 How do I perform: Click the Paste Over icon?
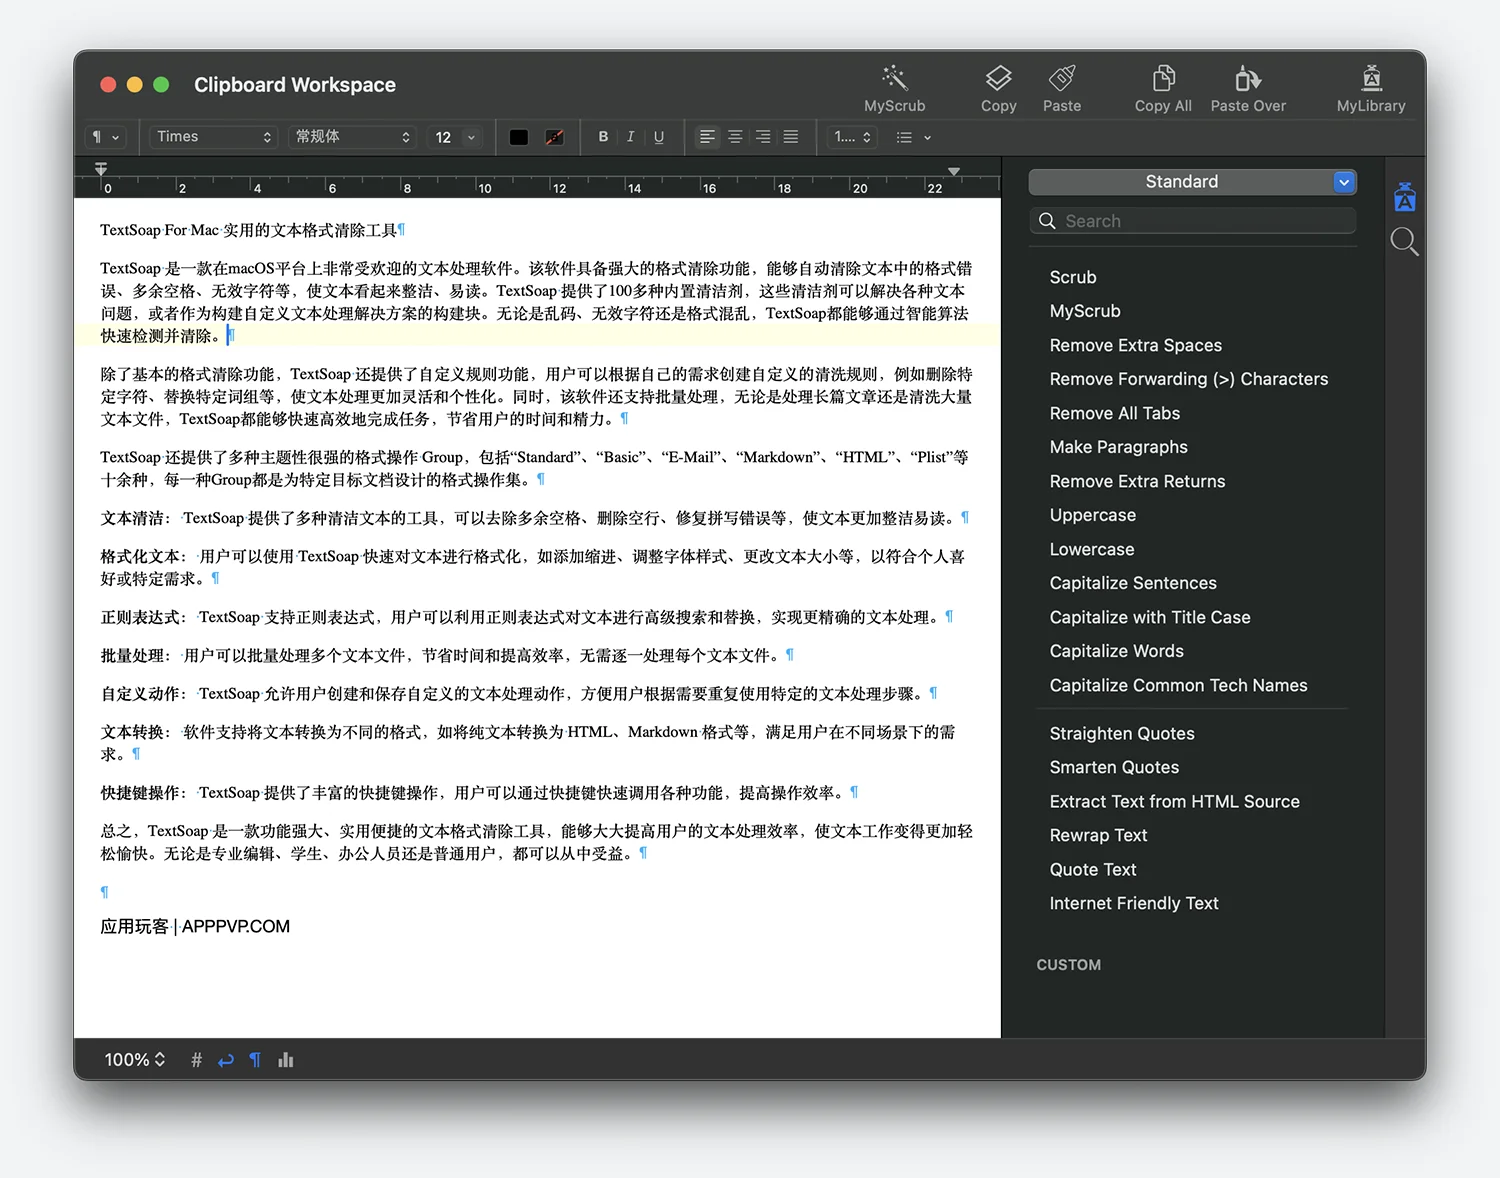point(1247,79)
